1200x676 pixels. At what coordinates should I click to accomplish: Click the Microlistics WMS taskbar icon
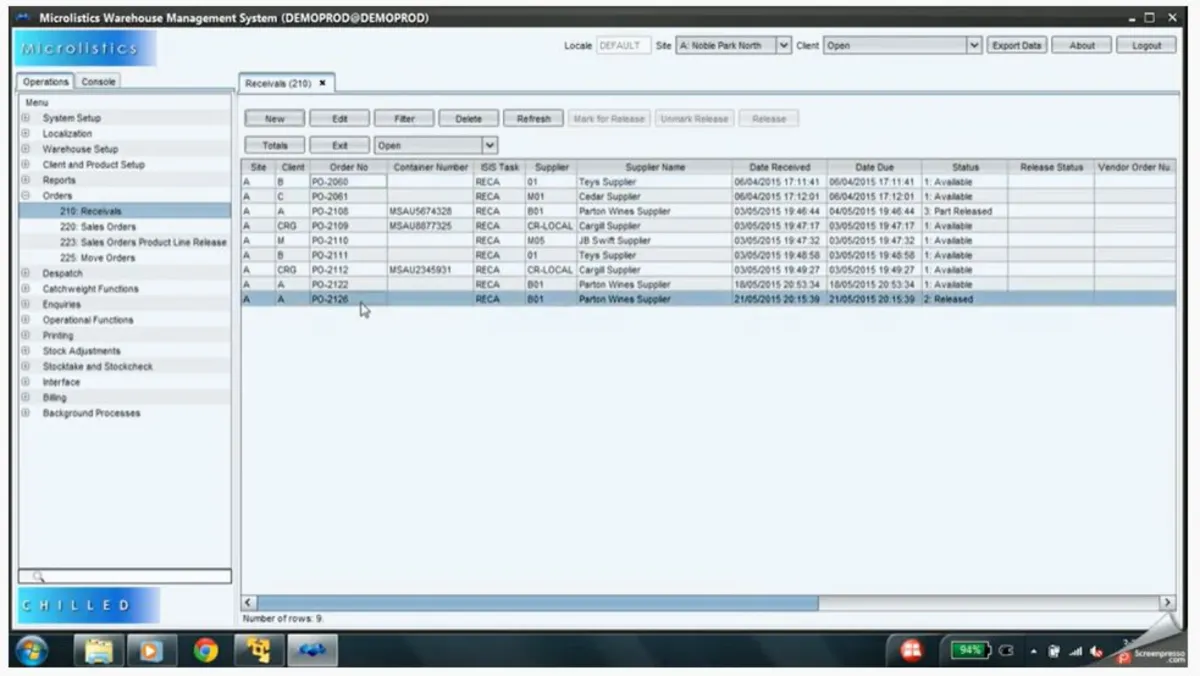312,651
